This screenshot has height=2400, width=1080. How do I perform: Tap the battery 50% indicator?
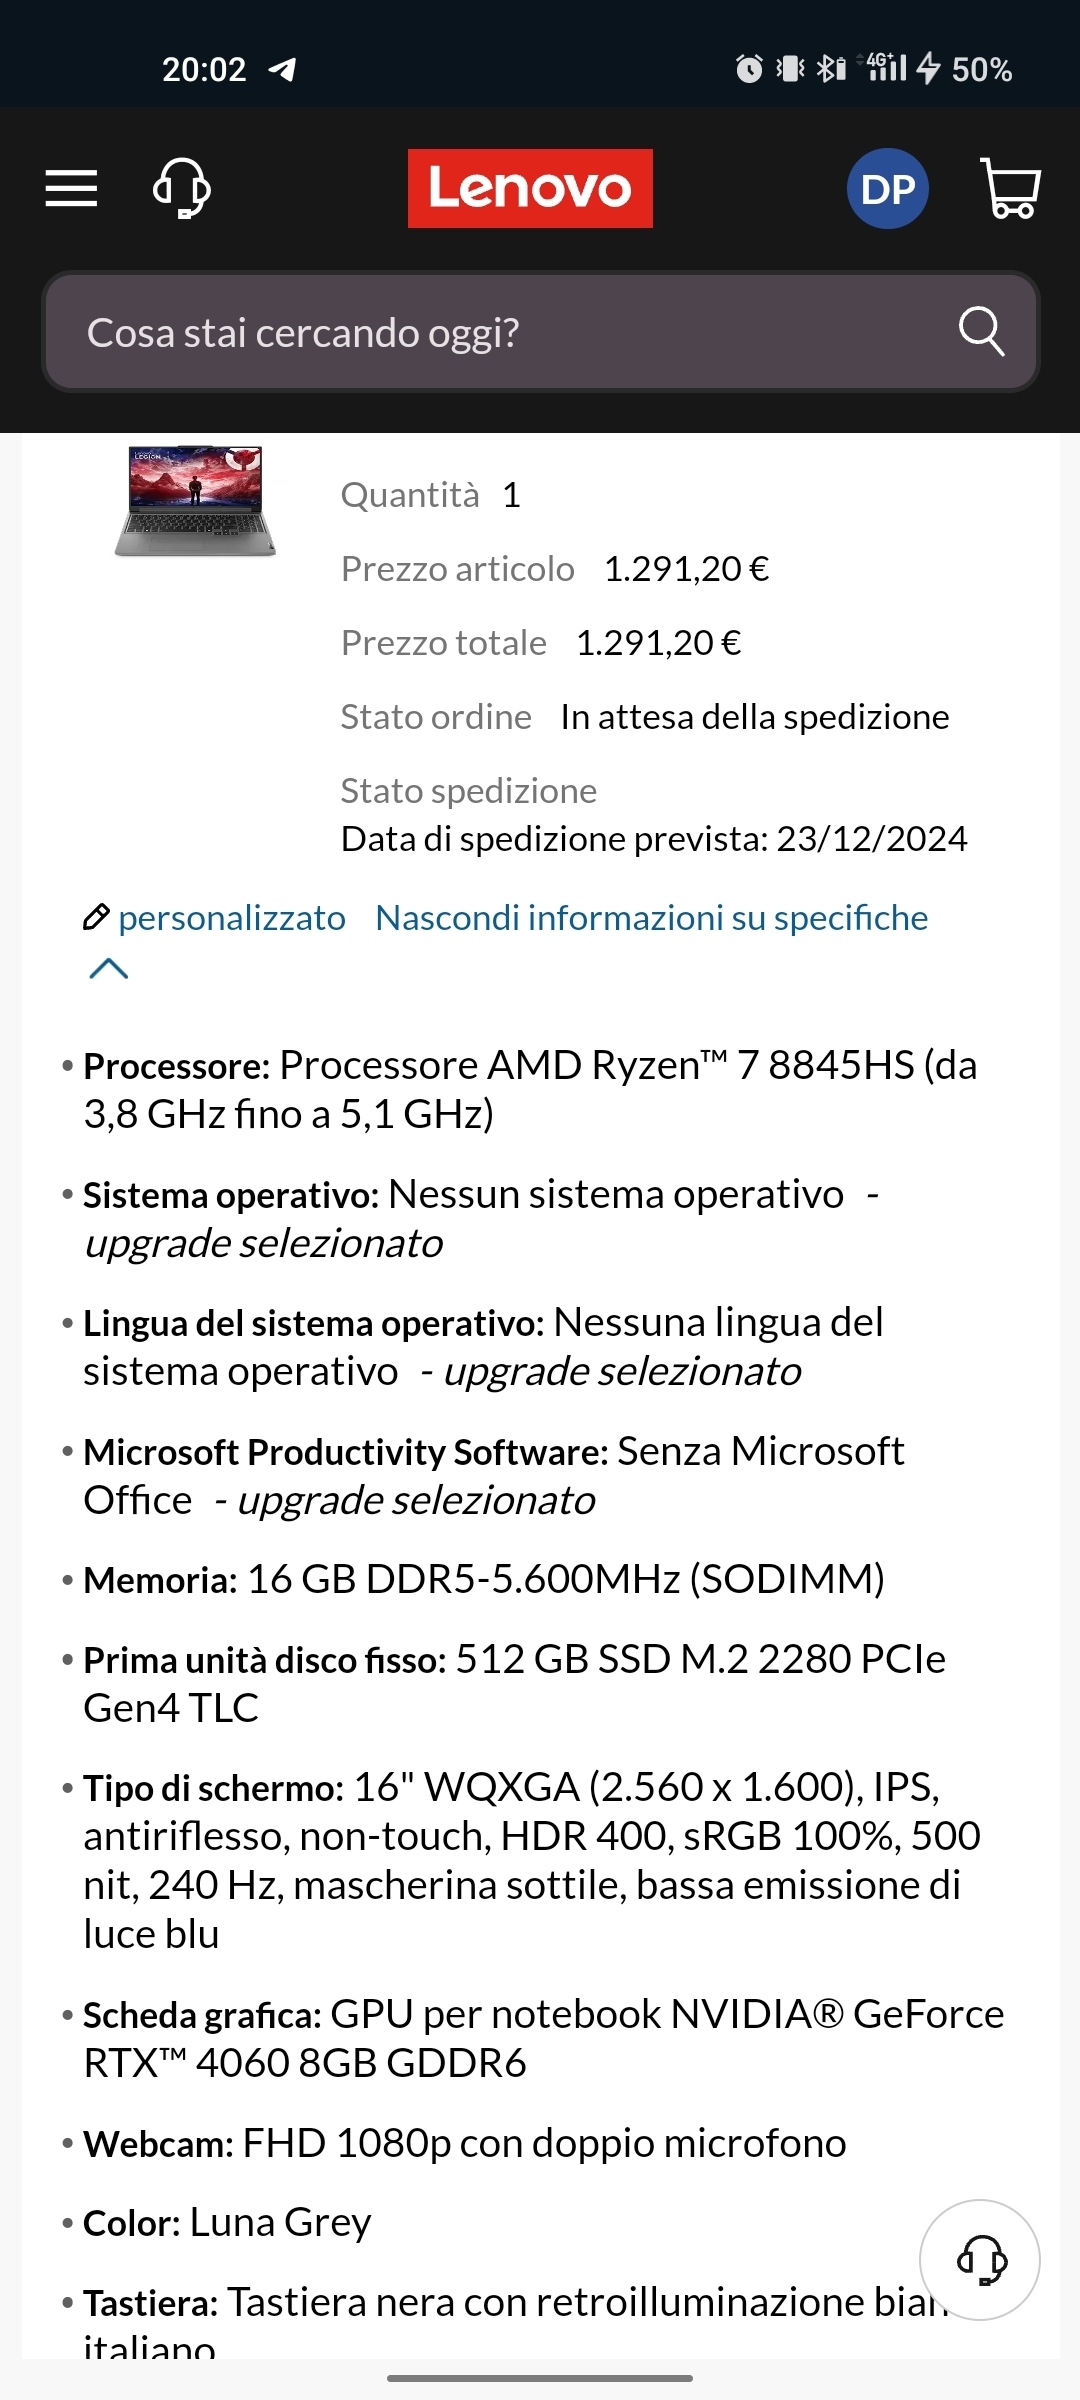[x=981, y=69]
